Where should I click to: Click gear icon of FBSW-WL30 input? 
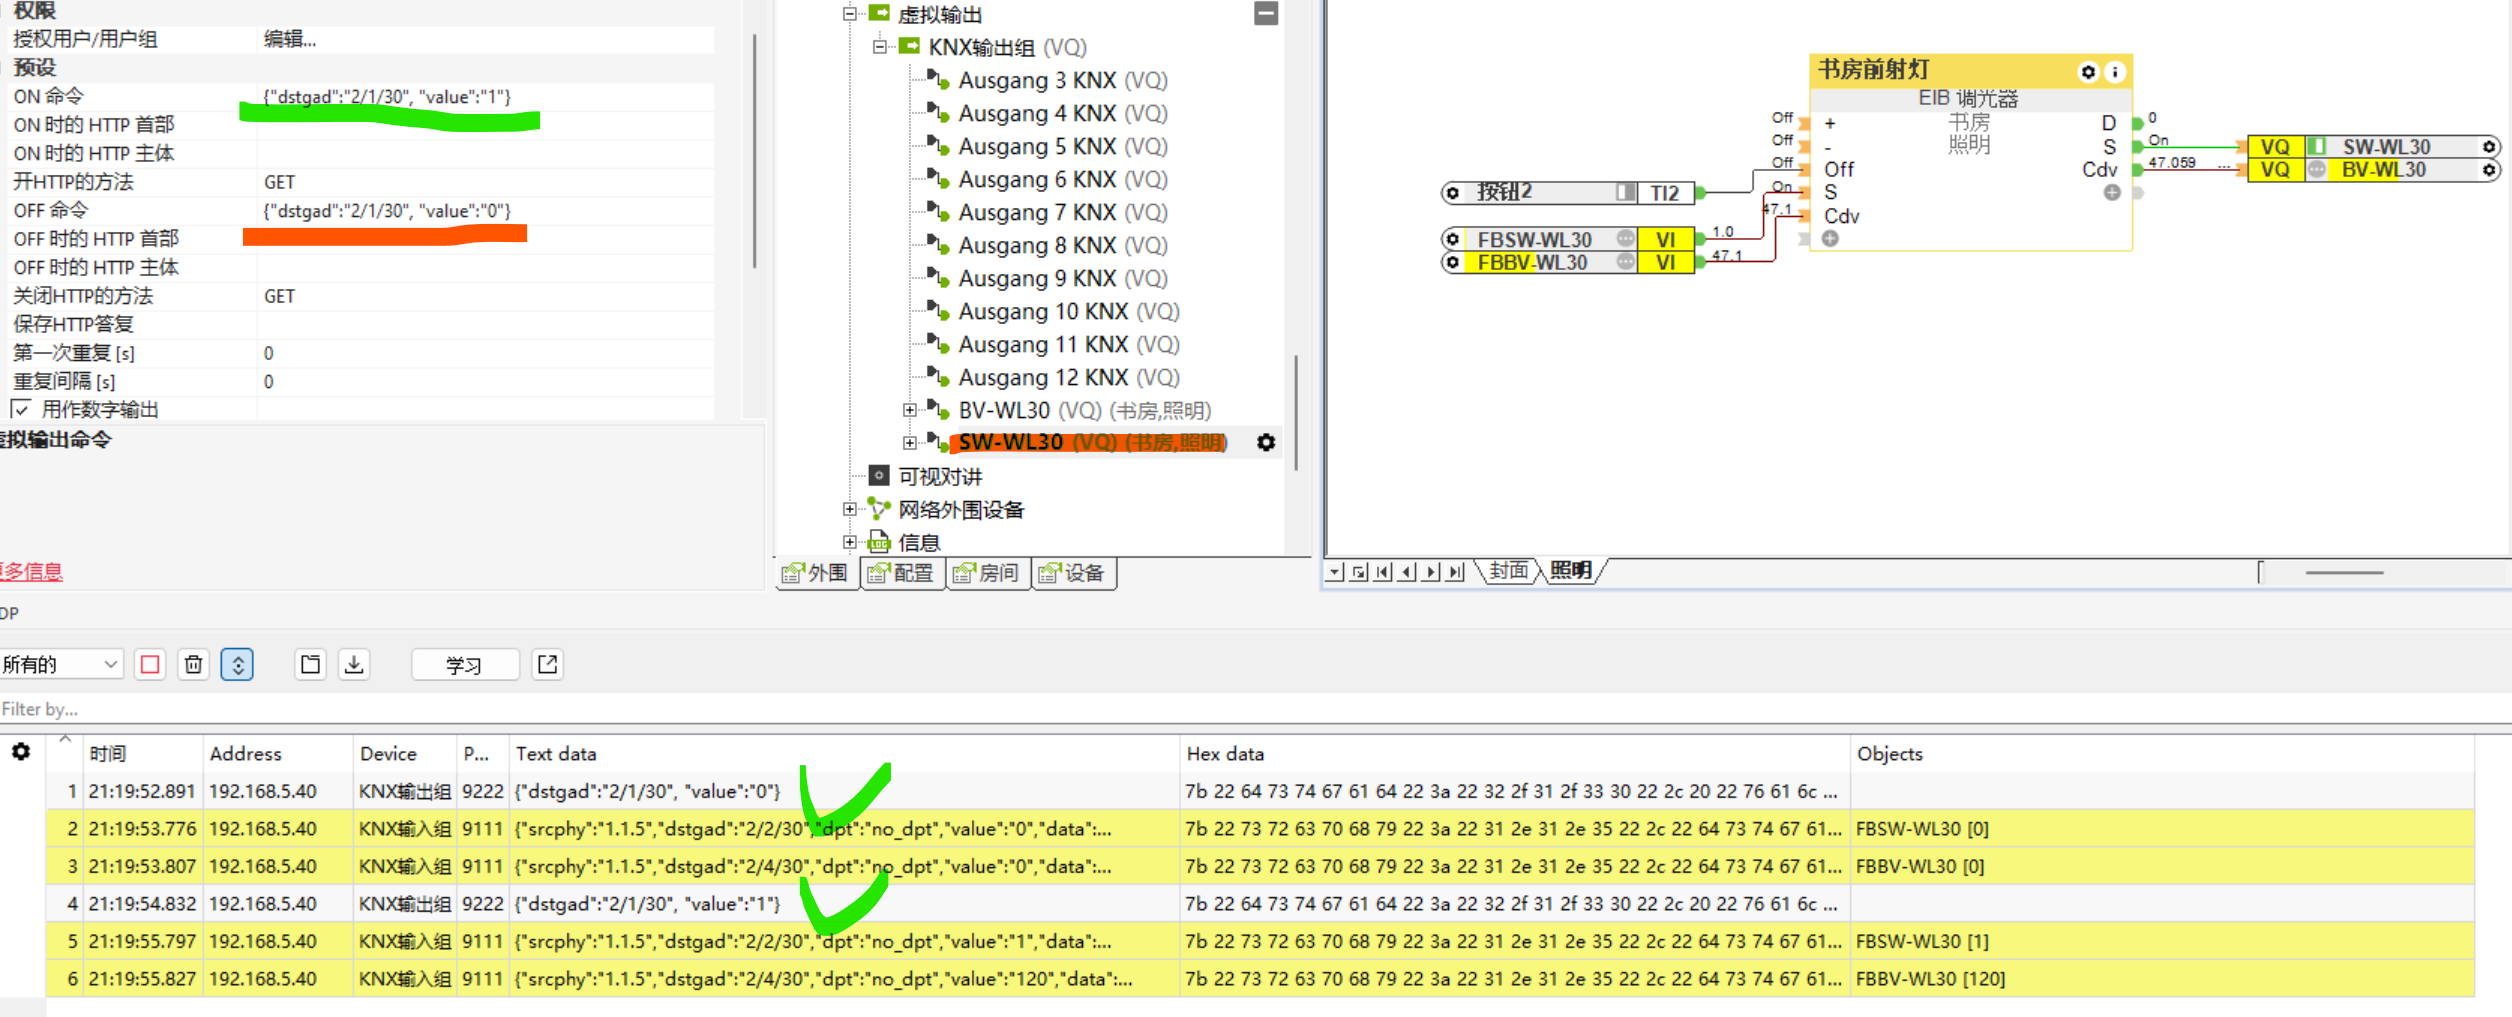pyautogui.click(x=1453, y=239)
